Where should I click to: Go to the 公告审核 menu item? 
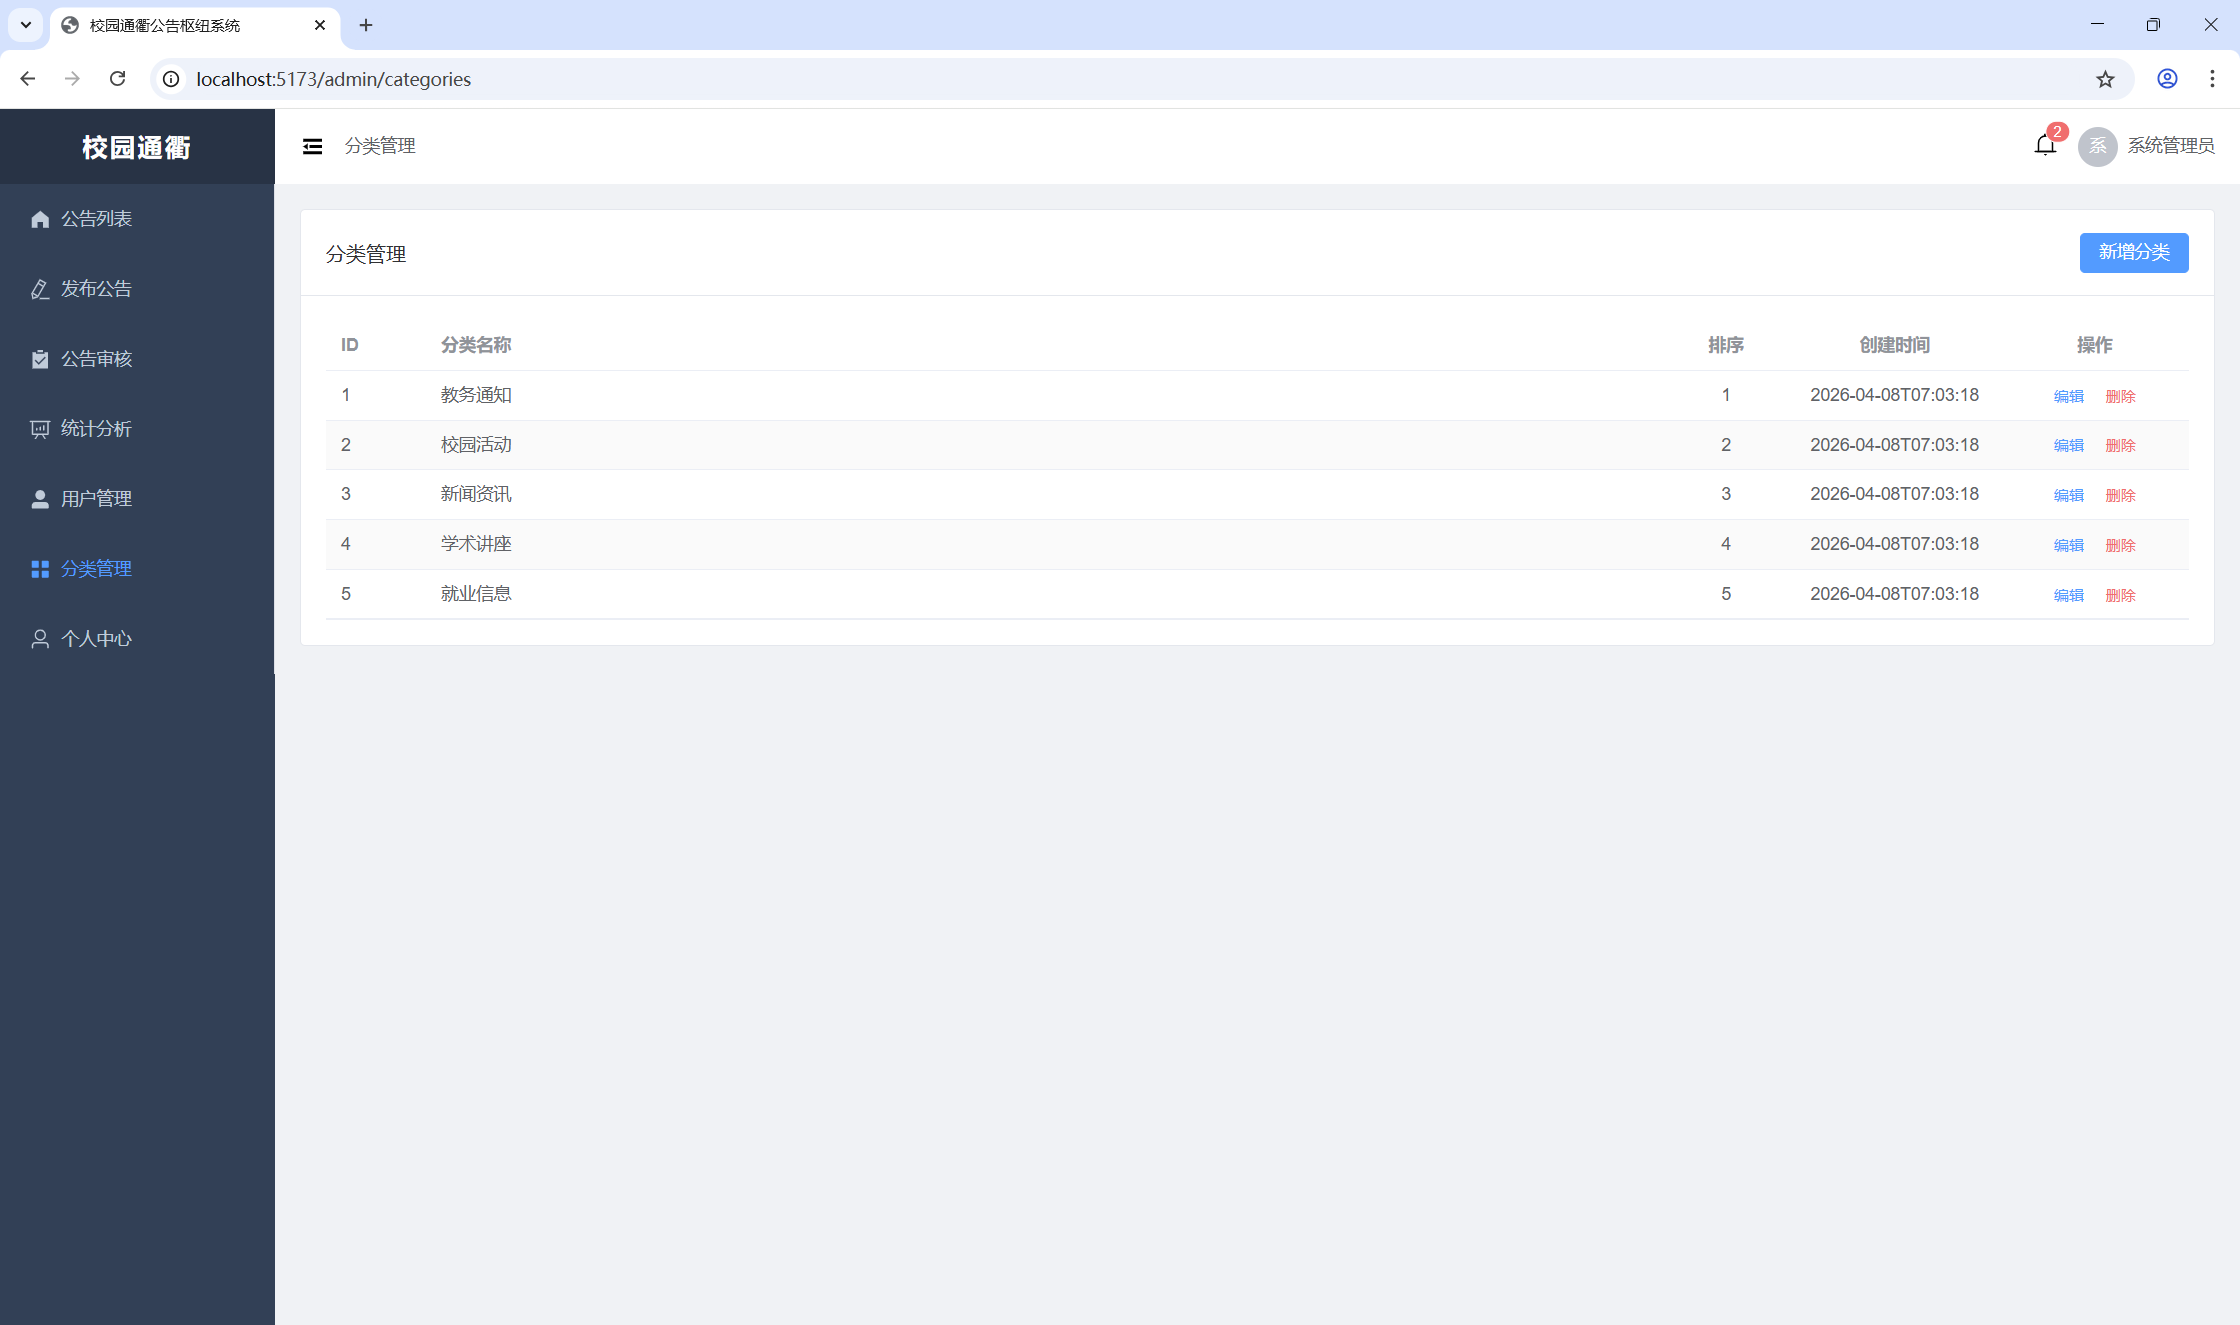(x=96, y=359)
